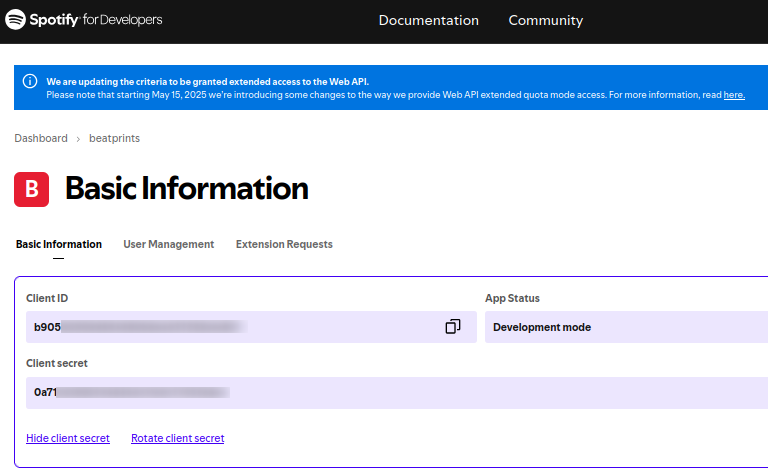
Task: Click the info icon in blue banner
Action: tap(30, 81)
